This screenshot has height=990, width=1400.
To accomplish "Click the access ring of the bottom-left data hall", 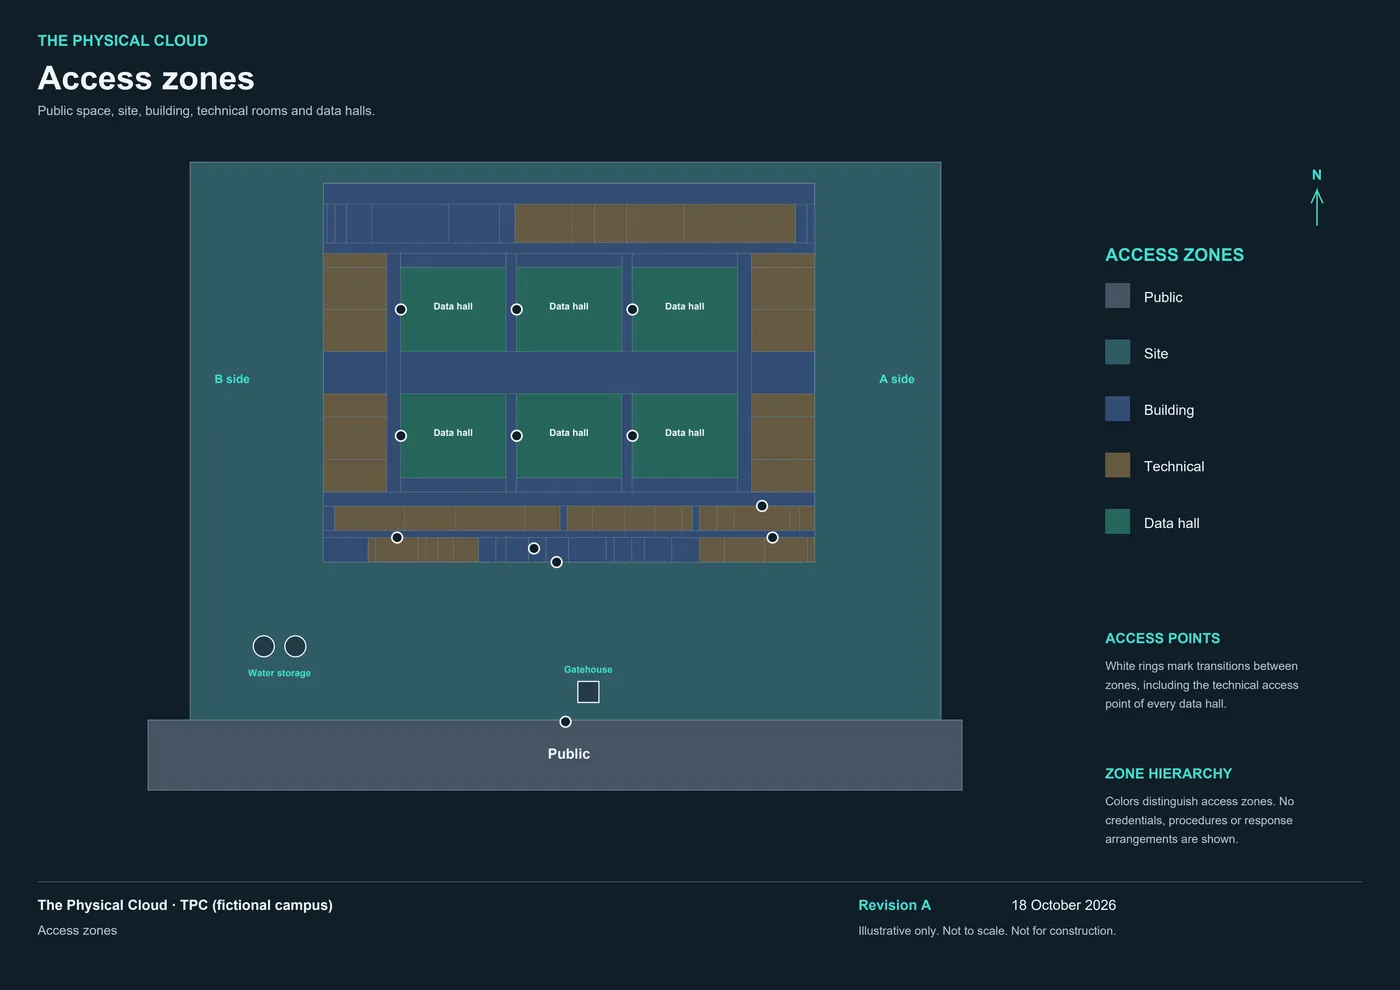I will [401, 436].
